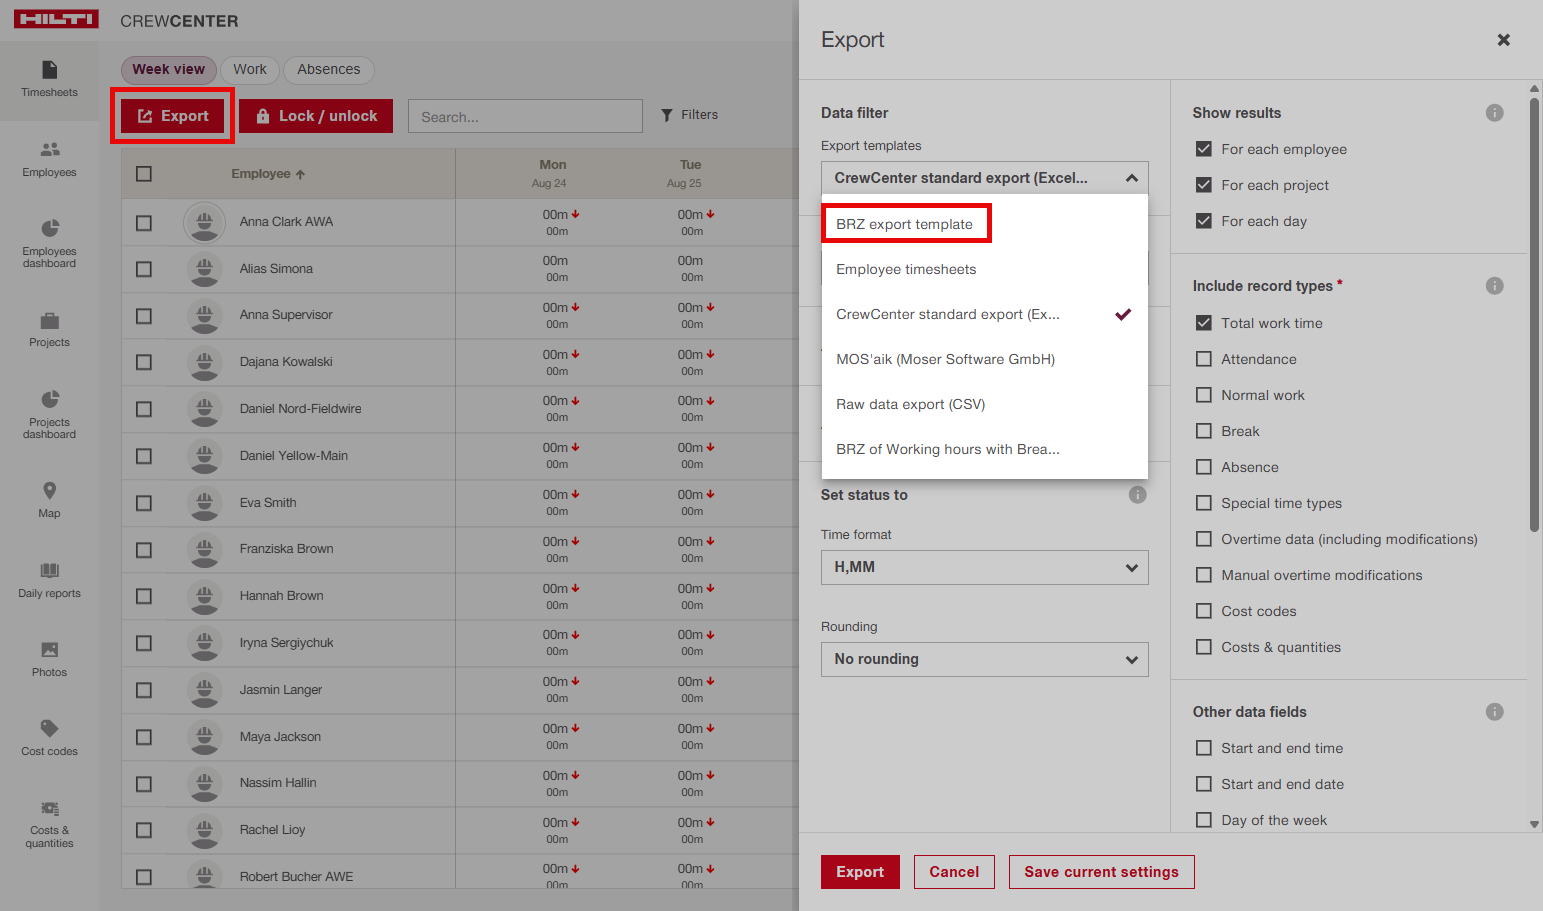1543x911 pixels.
Task: Enable Break record type
Action: tap(1204, 431)
